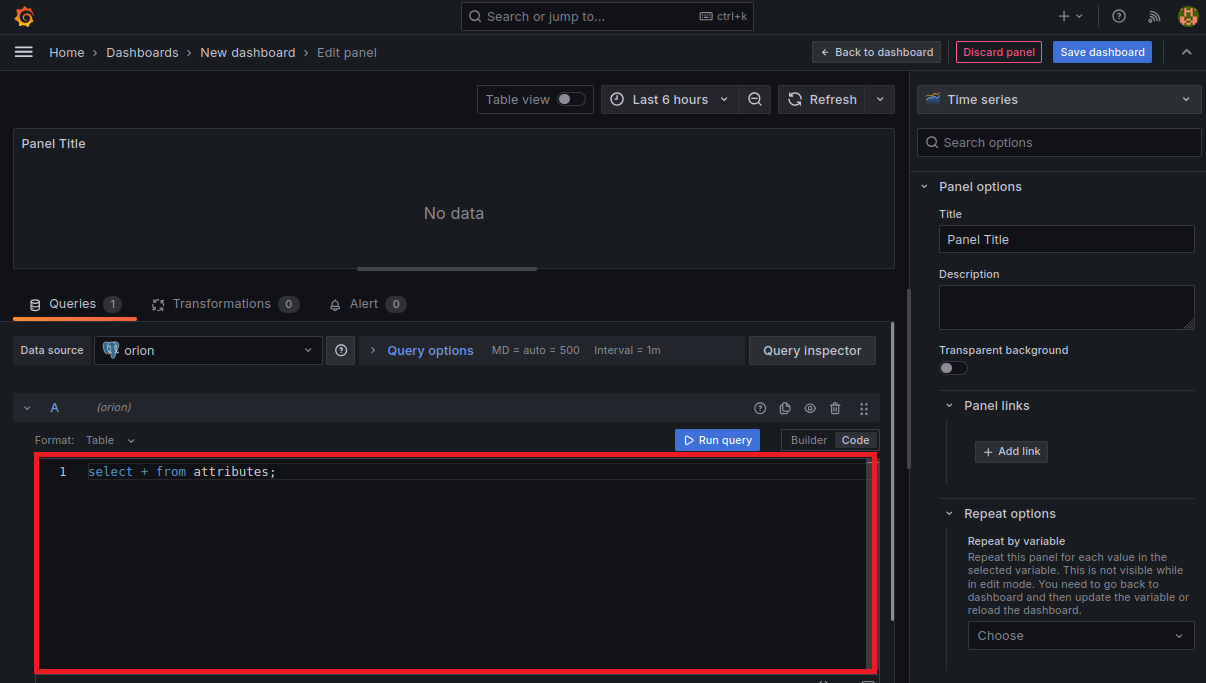Collapse the top bar with the chevron
Screen dimensions: 1206x683
1186,52
